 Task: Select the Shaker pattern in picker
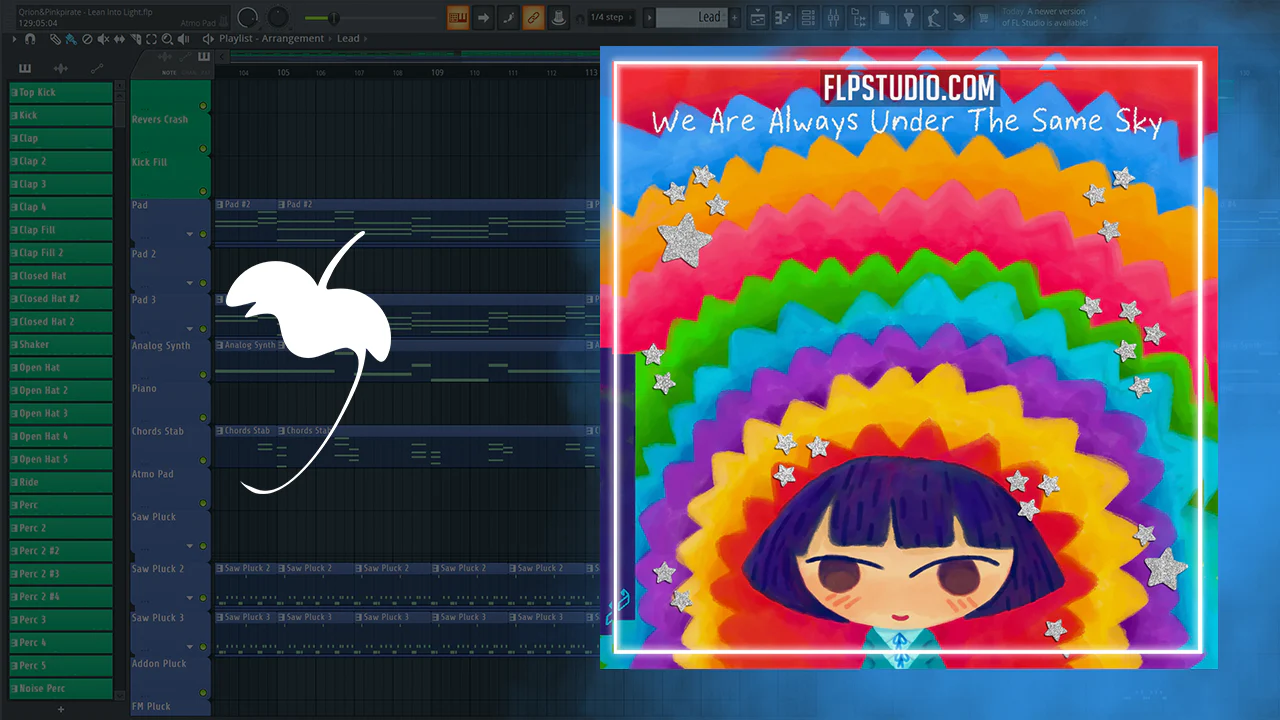(x=61, y=345)
